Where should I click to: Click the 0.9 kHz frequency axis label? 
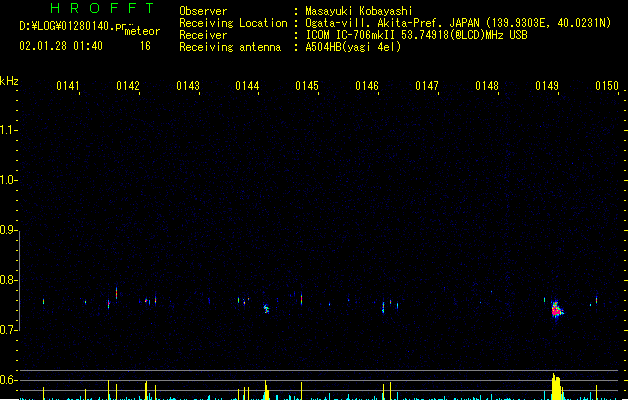click(x=7, y=230)
